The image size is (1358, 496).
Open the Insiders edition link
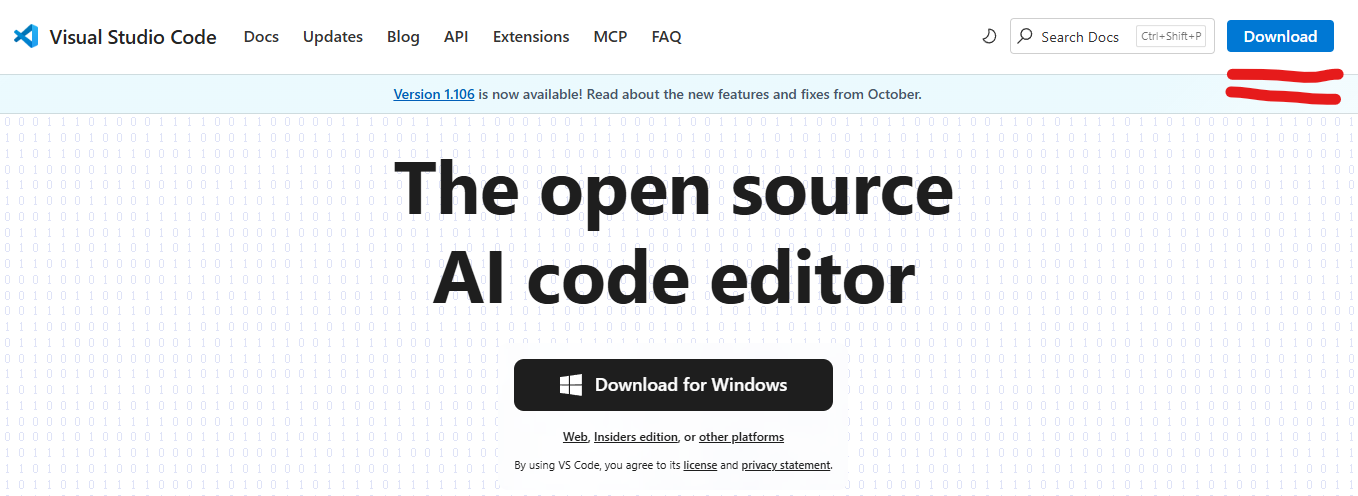pyautogui.click(x=636, y=437)
